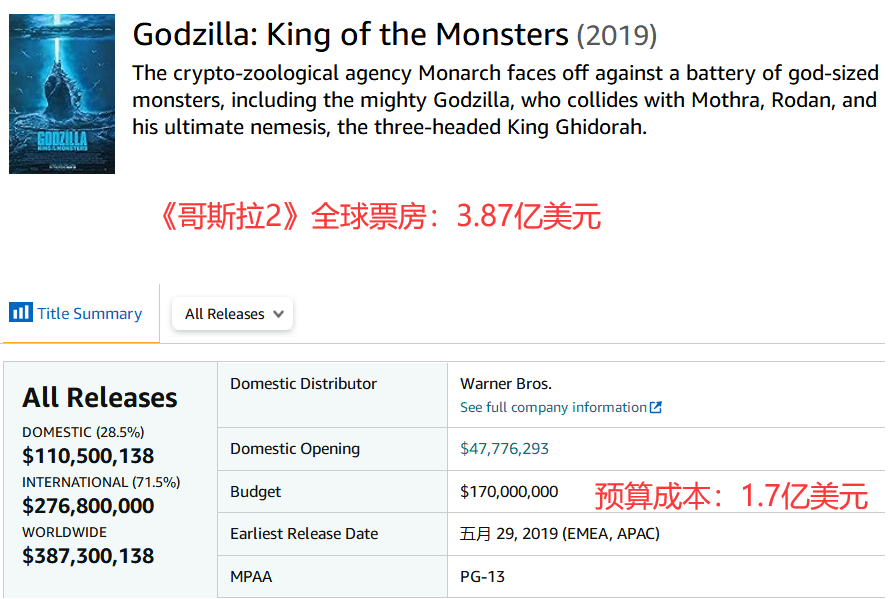Click the Warner Bros. distributor name
888x599 pixels.
tap(506, 383)
